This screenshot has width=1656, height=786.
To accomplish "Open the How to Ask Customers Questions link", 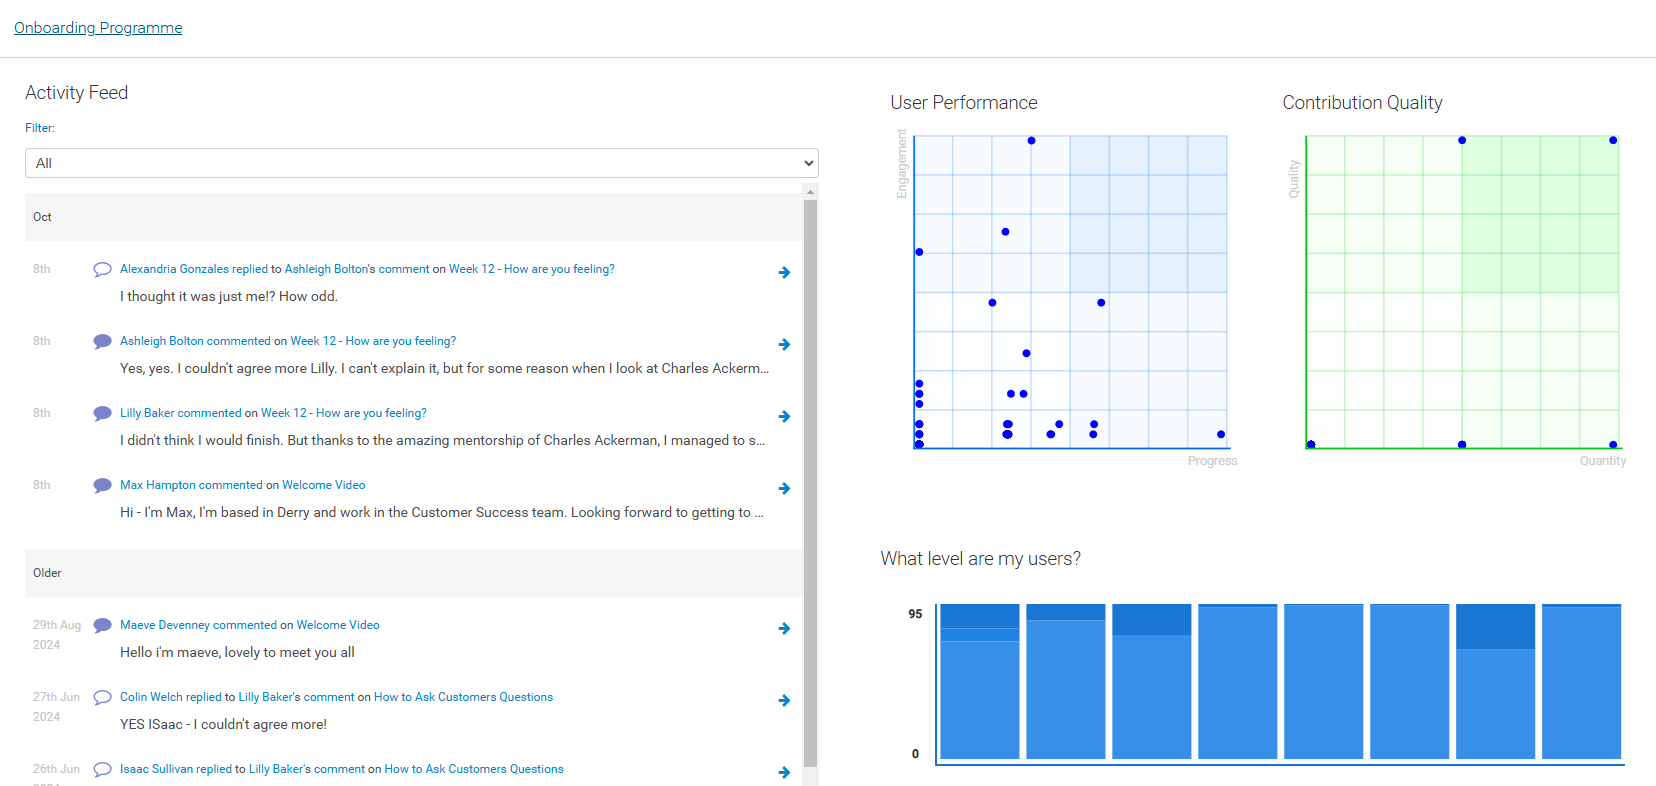I will point(463,696).
